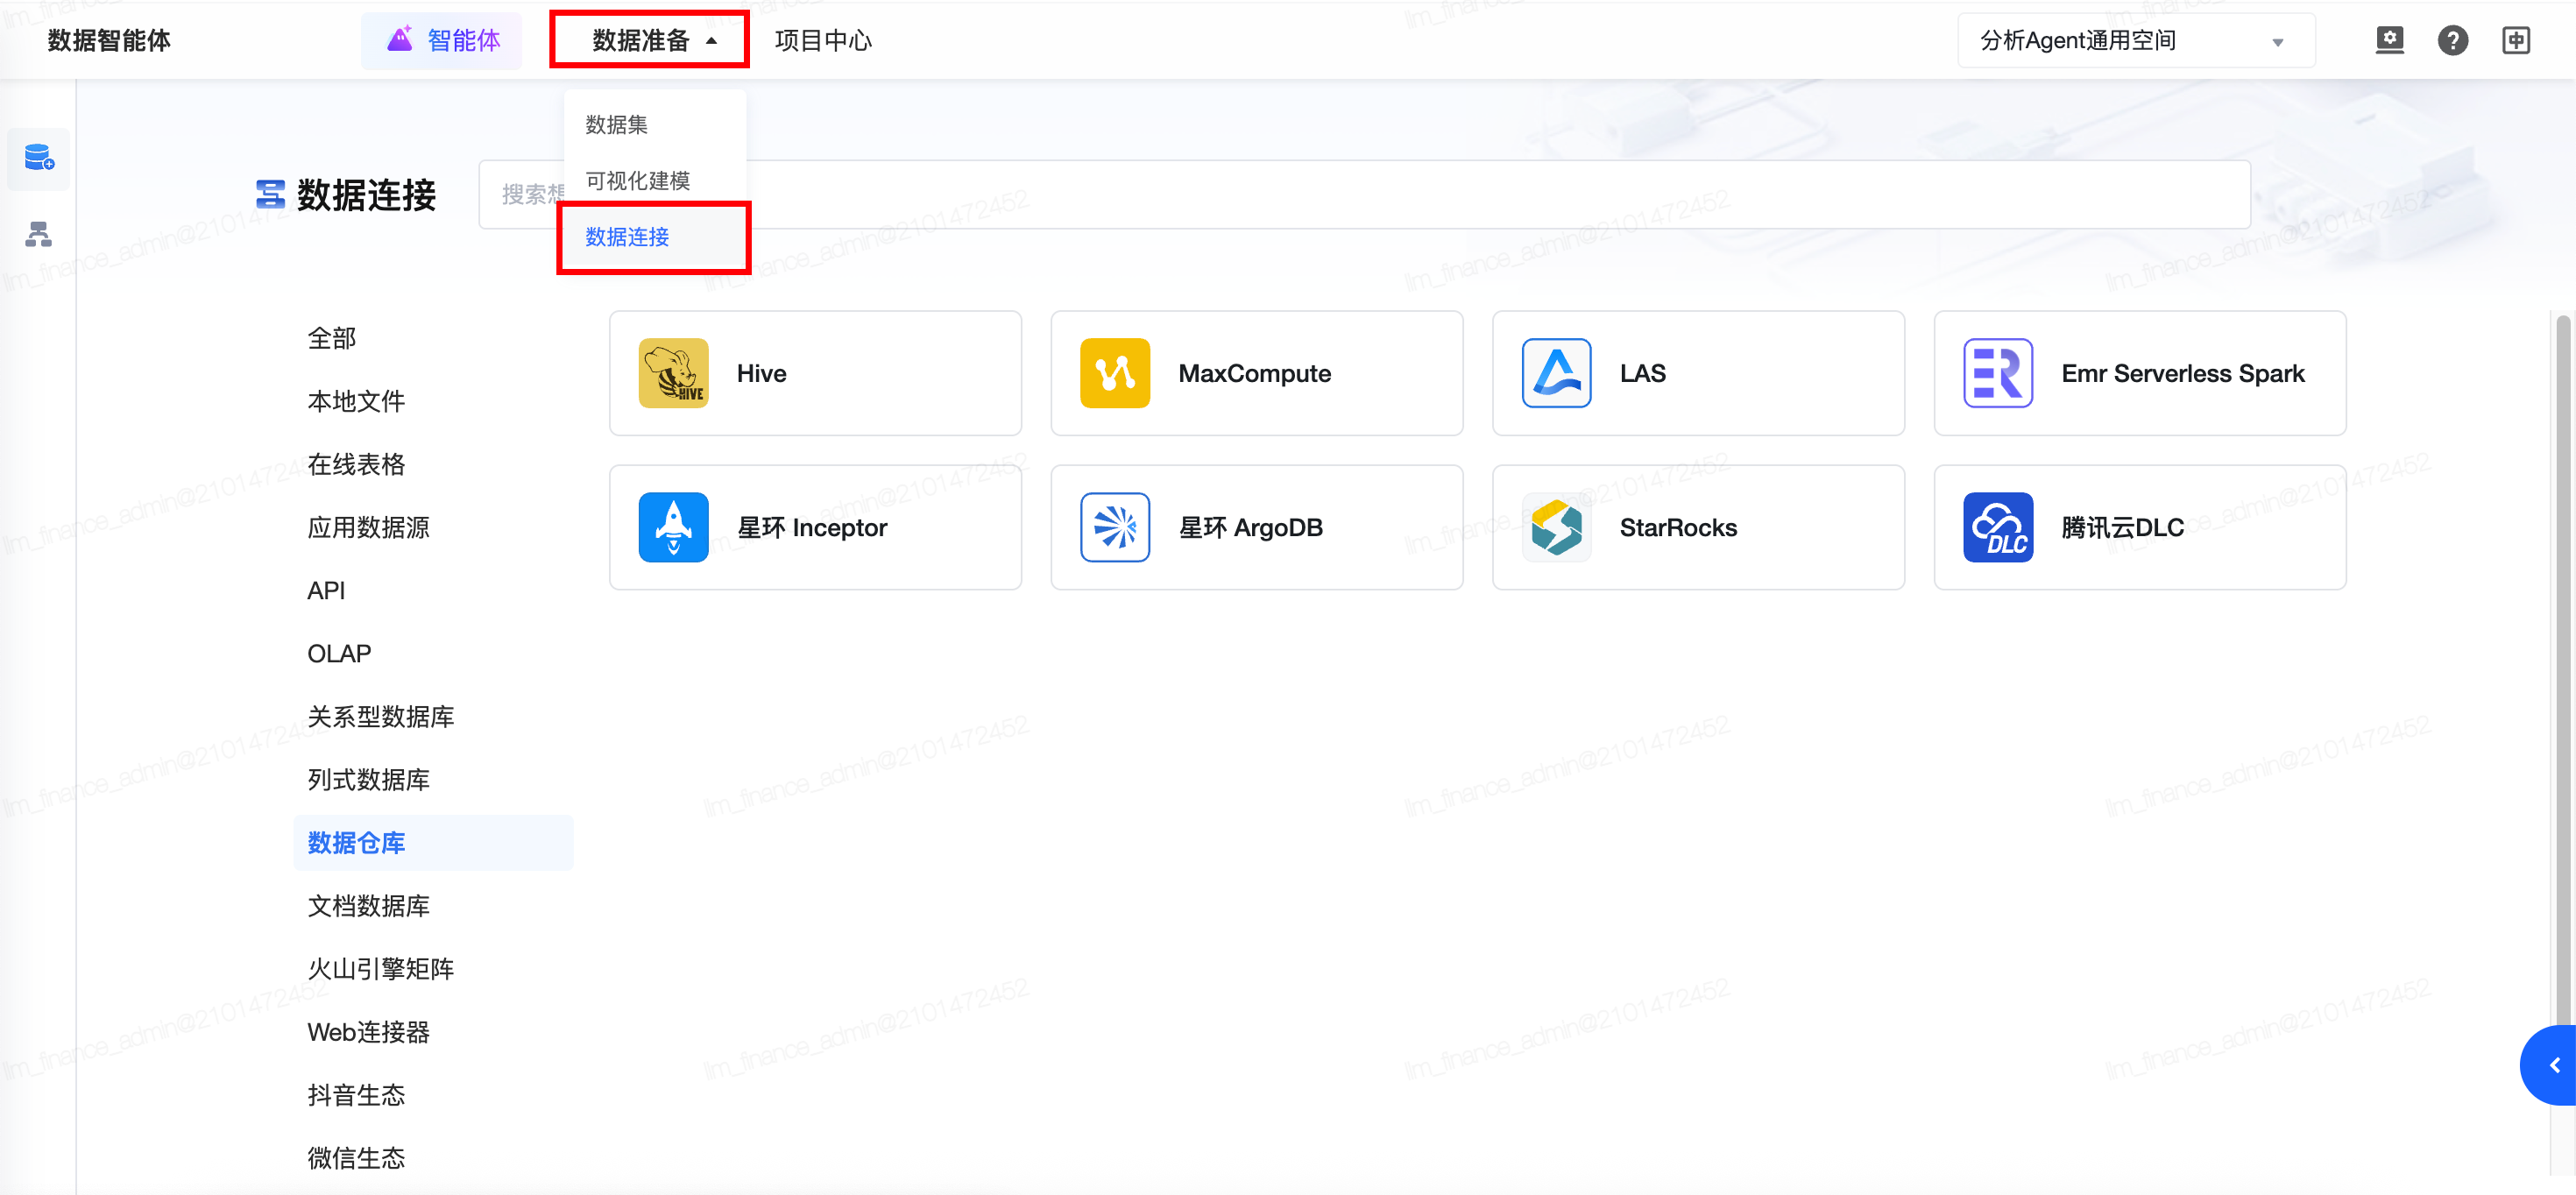Open the Hive connector card label

(x=761, y=373)
